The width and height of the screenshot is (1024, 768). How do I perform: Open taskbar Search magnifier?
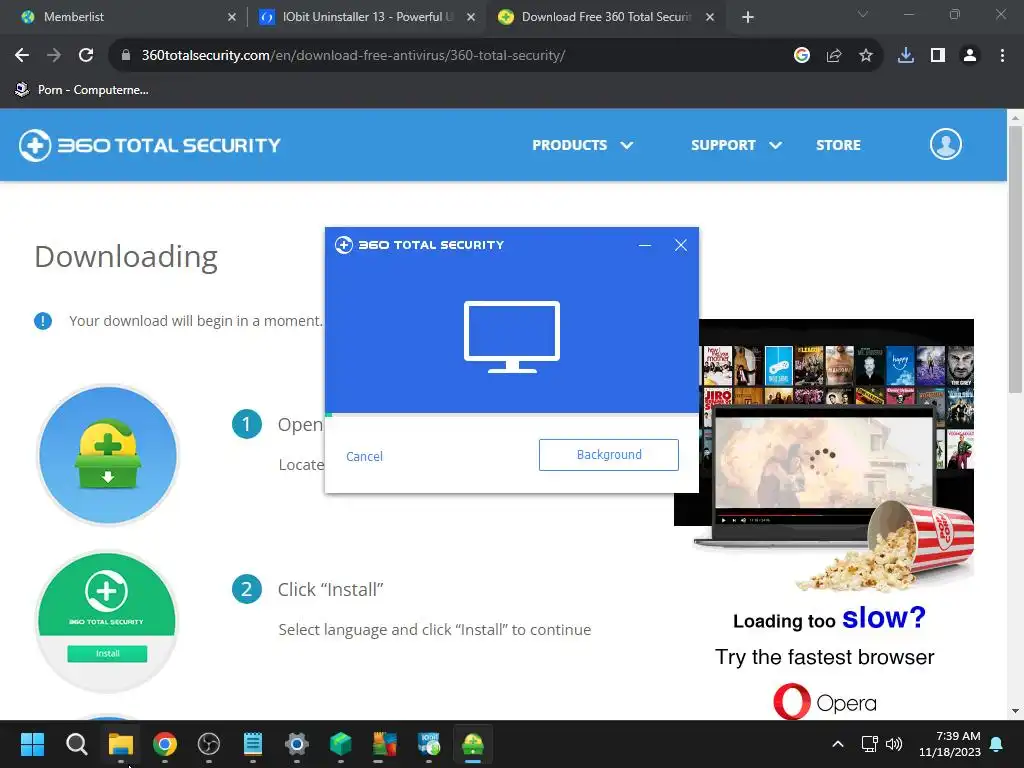[76, 744]
